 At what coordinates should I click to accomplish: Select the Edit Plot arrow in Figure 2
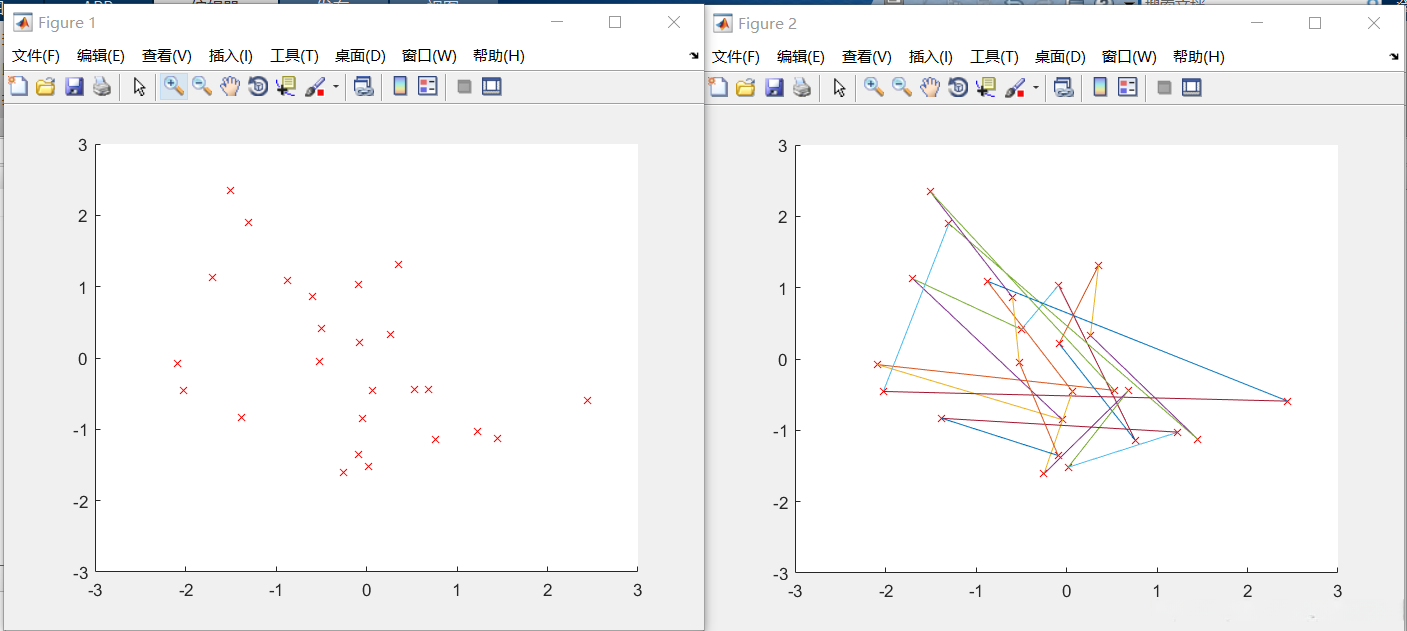click(x=840, y=88)
